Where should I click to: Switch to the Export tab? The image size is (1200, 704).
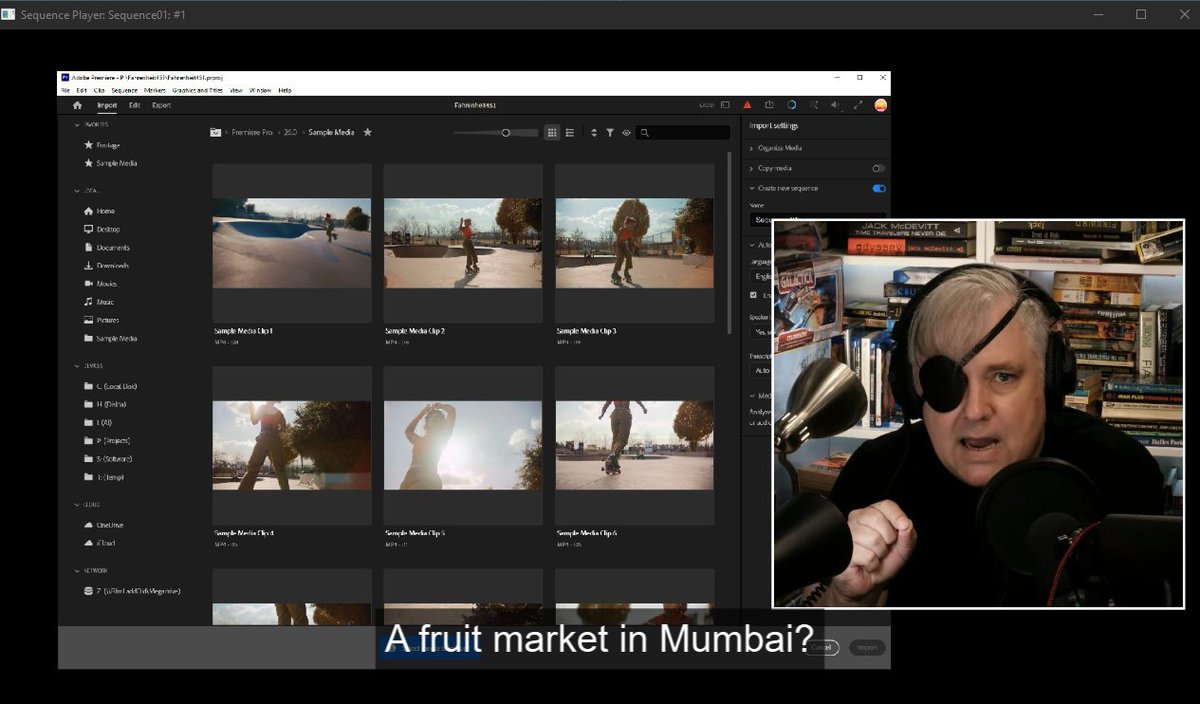pos(161,105)
